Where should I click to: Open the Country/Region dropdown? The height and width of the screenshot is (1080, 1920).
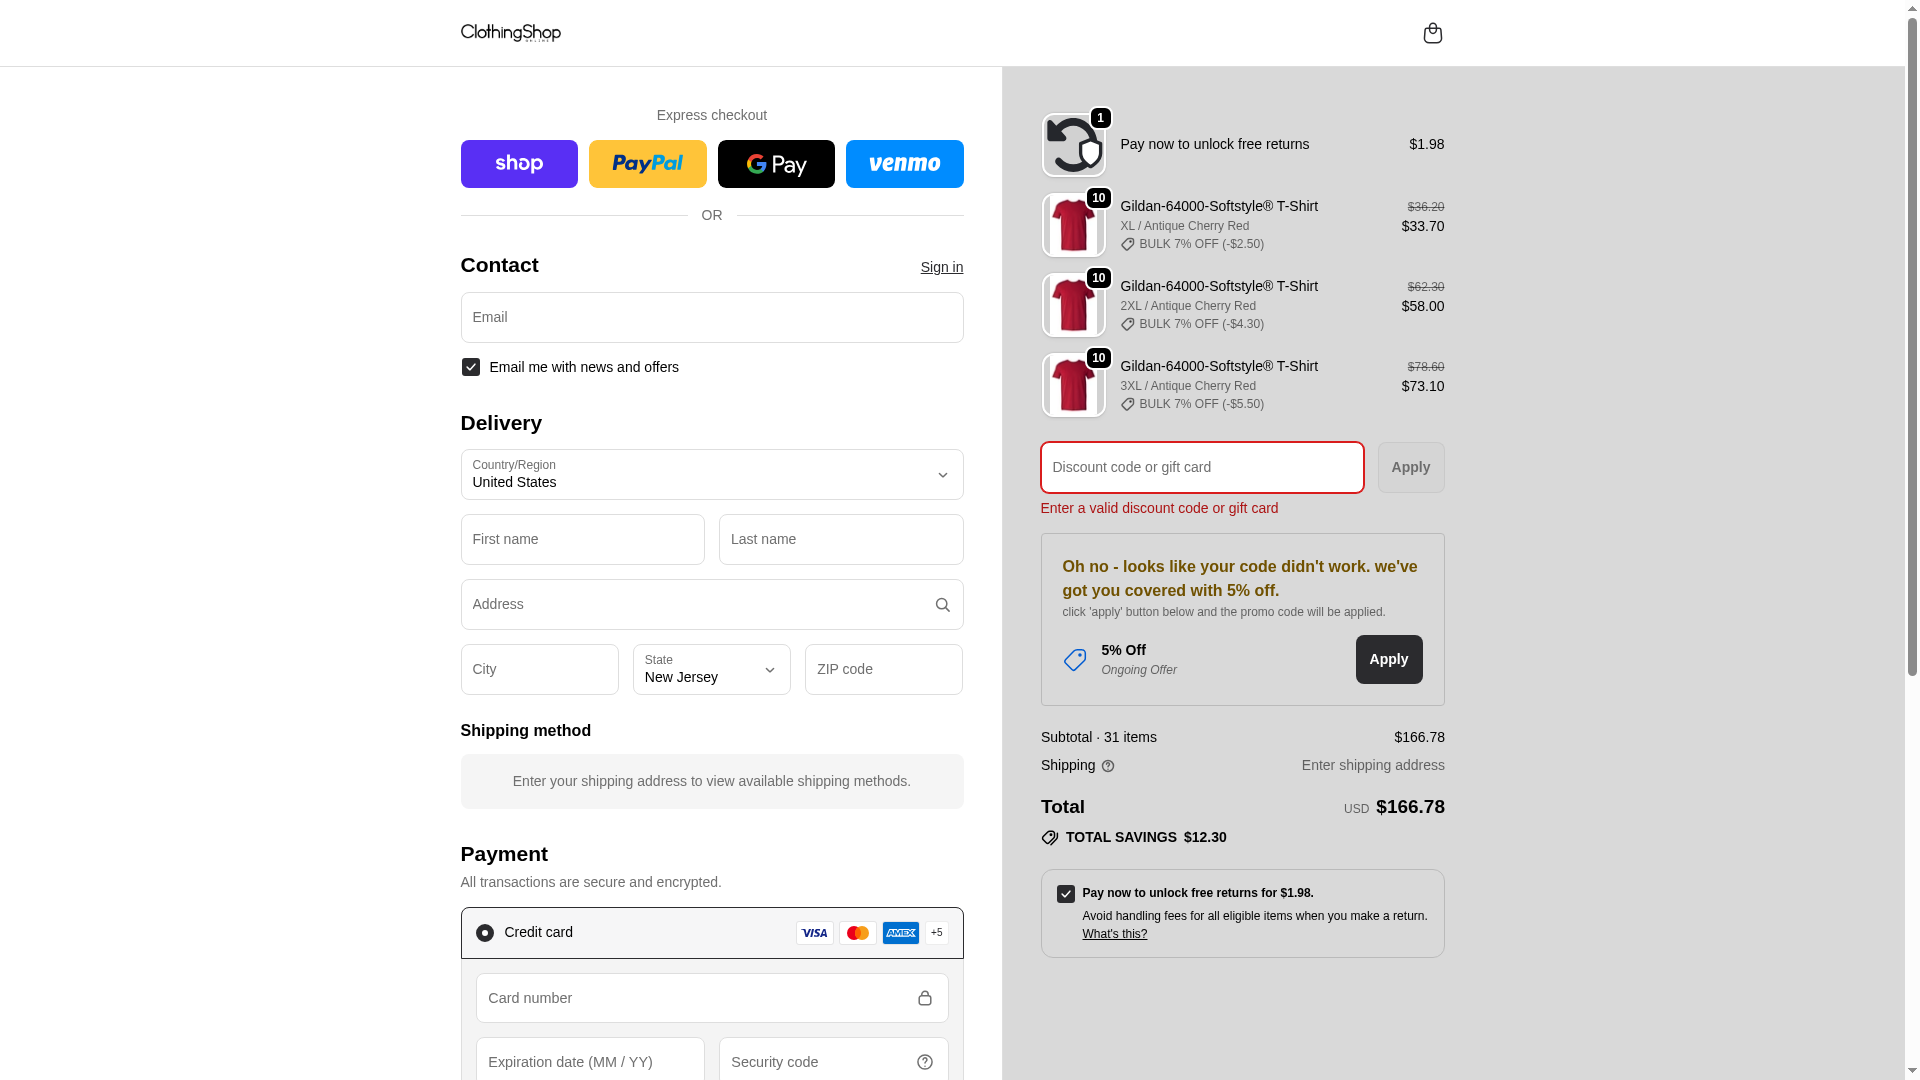(712, 475)
